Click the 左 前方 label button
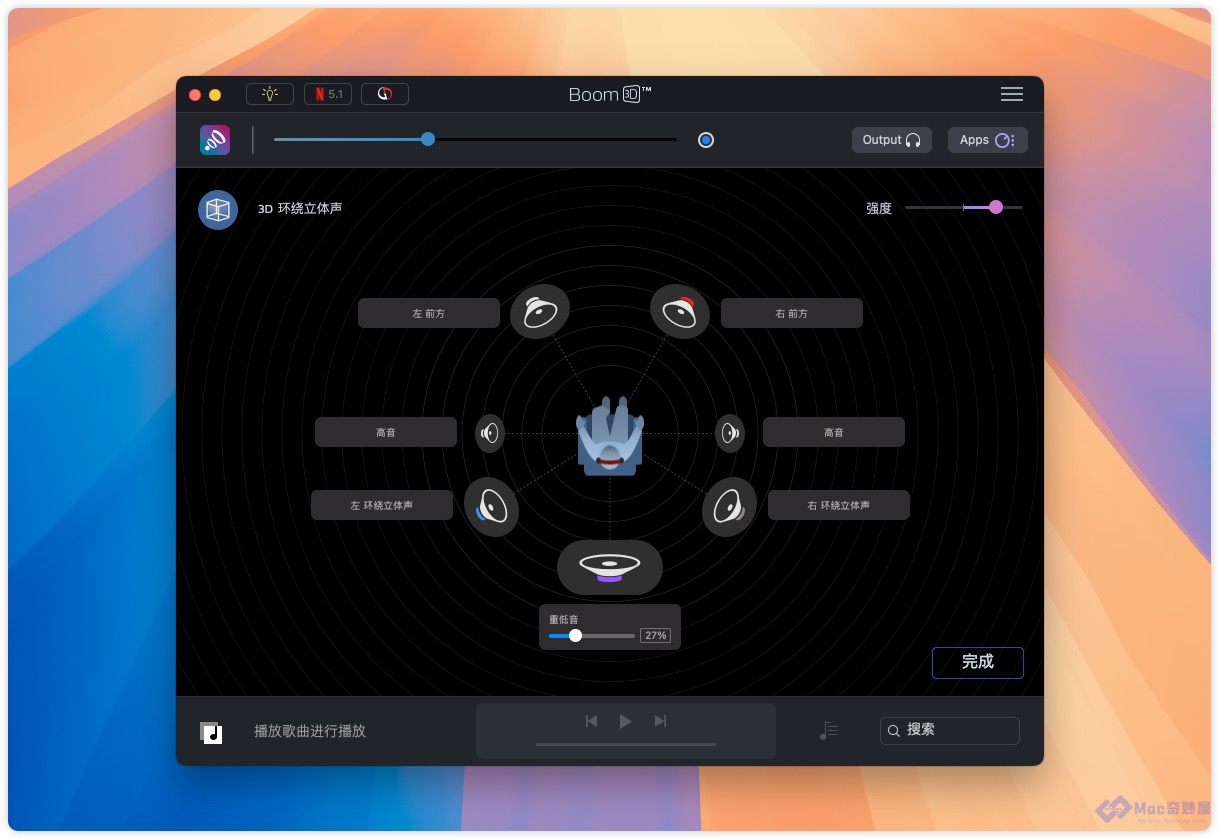The image size is (1219, 839). [429, 313]
